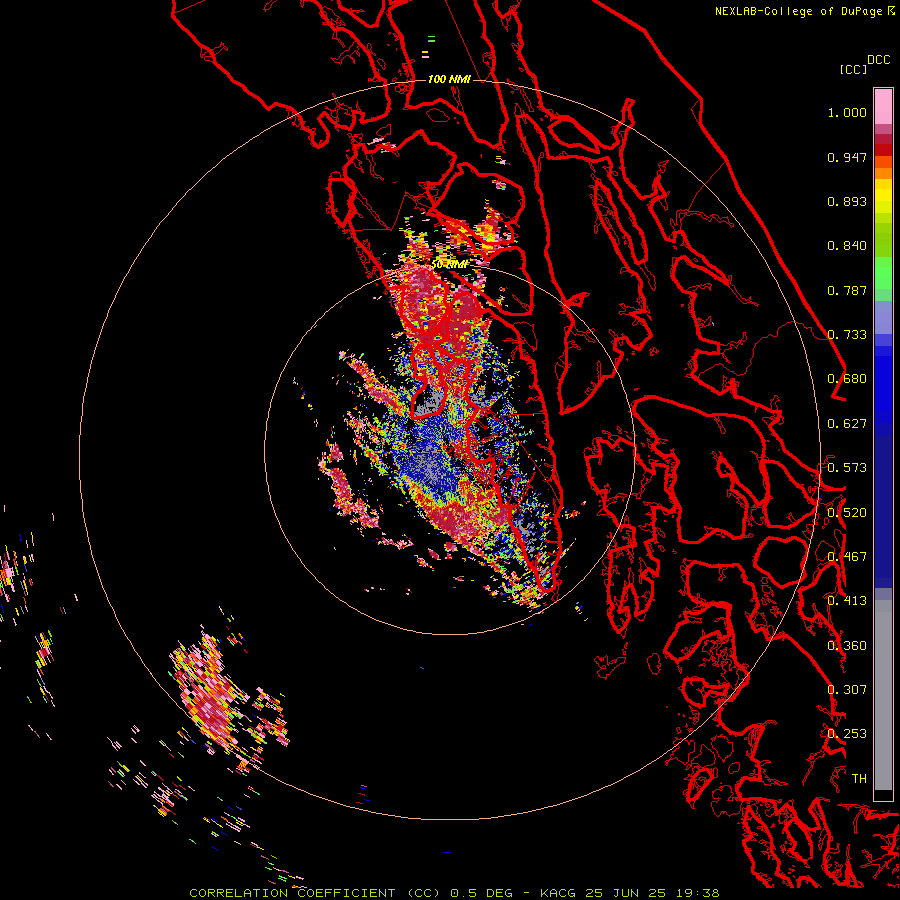Click the TH threshold label on the scale
Image resolution: width=900 pixels, height=900 pixels.
pyautogui.click(x=859, y=779)
